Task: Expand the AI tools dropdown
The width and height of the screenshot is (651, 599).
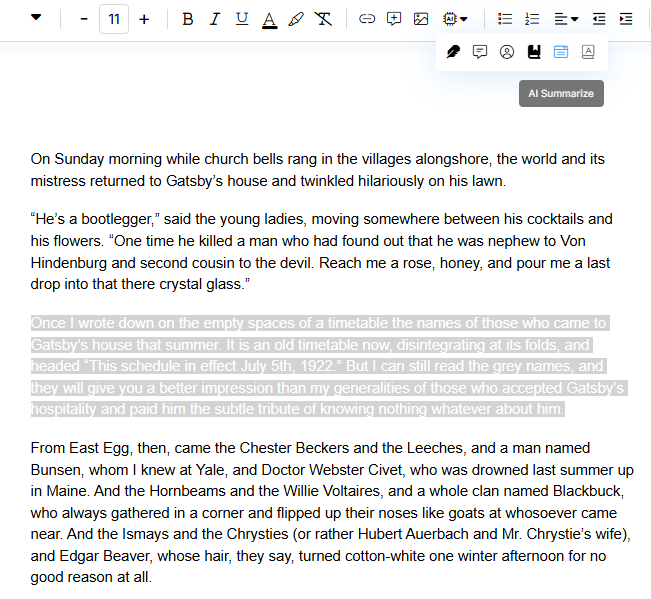Action: (x=454, y=19)
